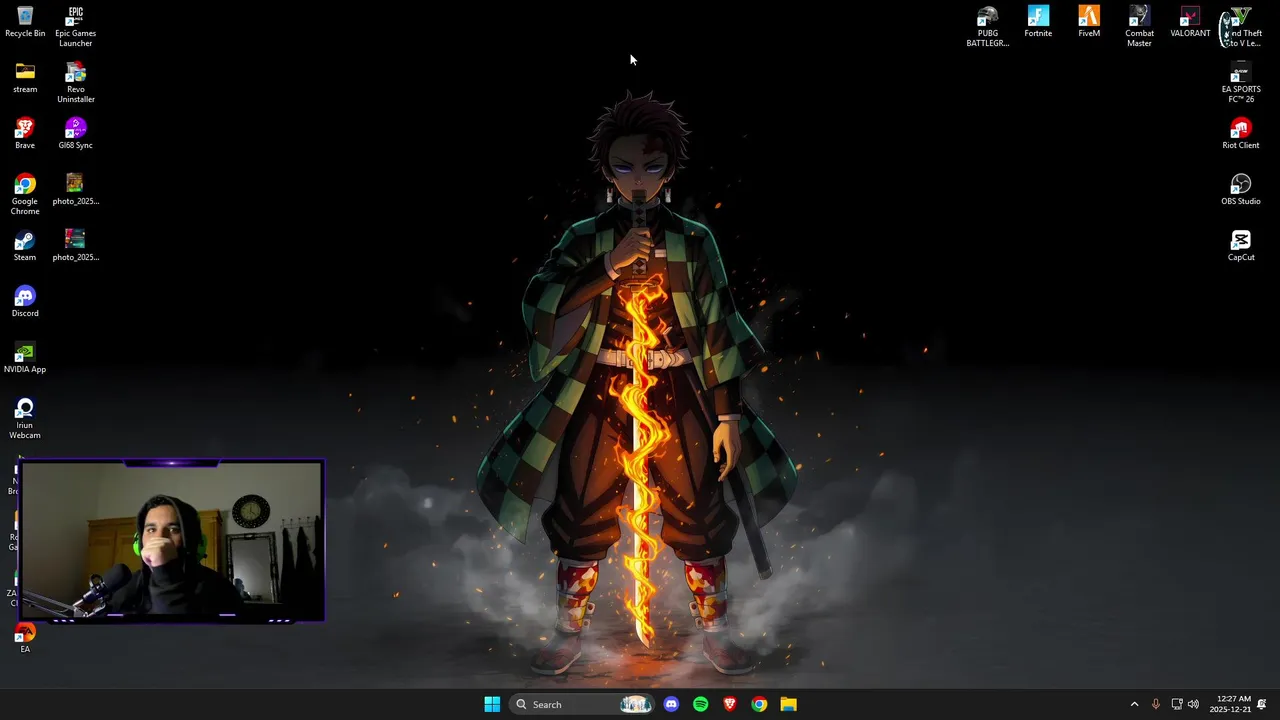Select the CapCut desktop shortcut
The height and width of the screenshot is (720, 1280).
click(x=1241, y=246)
